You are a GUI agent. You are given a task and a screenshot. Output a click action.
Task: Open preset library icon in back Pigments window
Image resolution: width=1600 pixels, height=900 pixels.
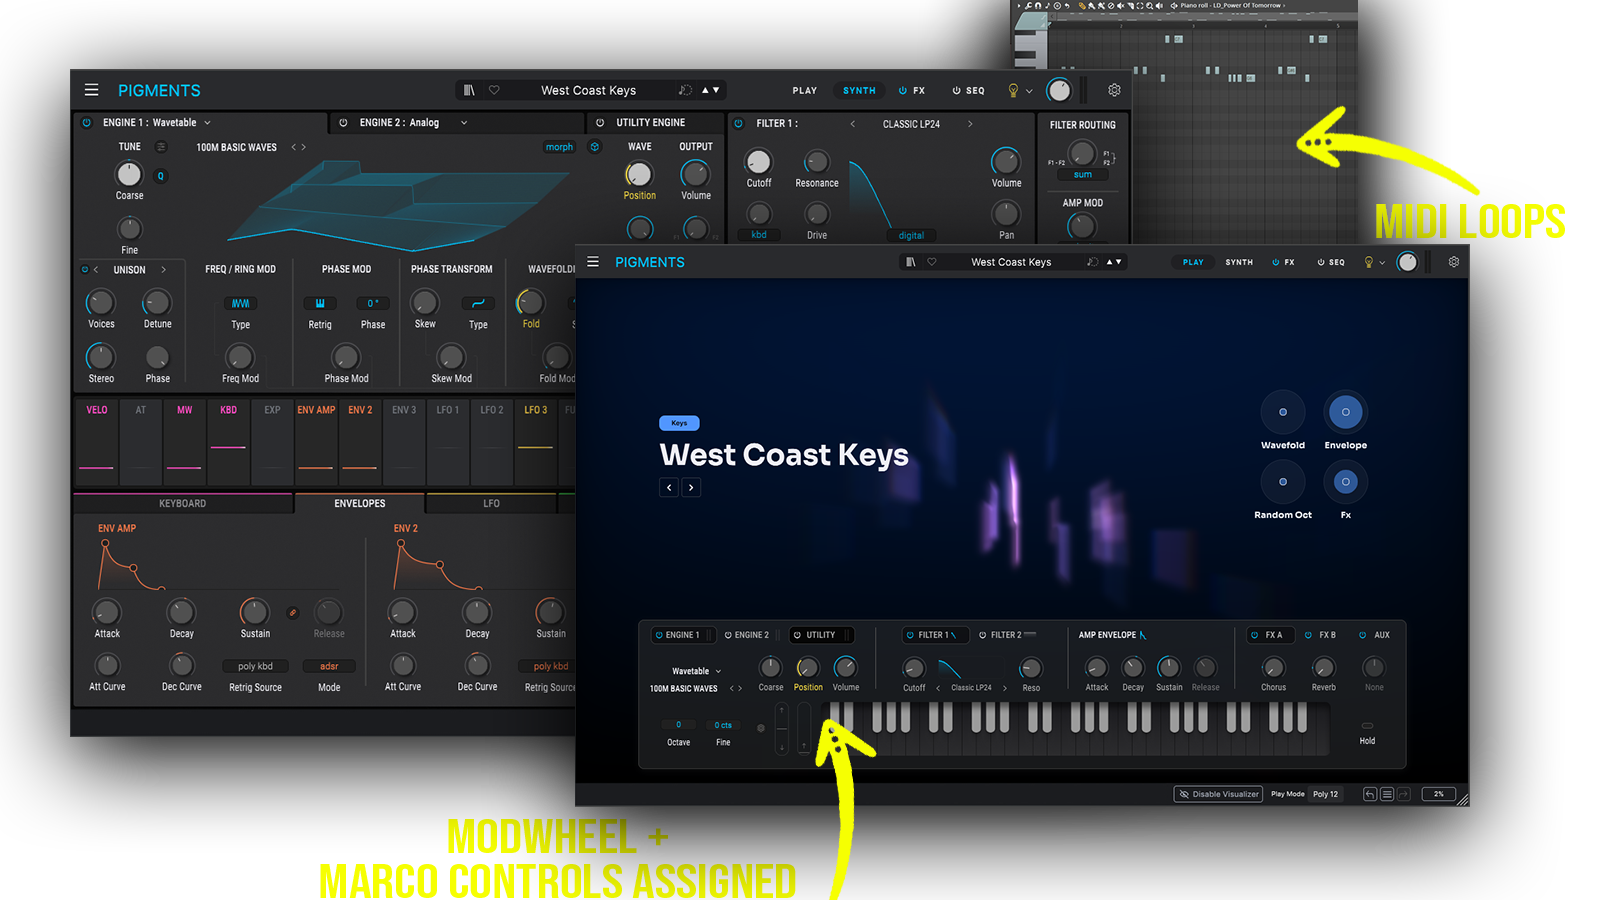469,90
